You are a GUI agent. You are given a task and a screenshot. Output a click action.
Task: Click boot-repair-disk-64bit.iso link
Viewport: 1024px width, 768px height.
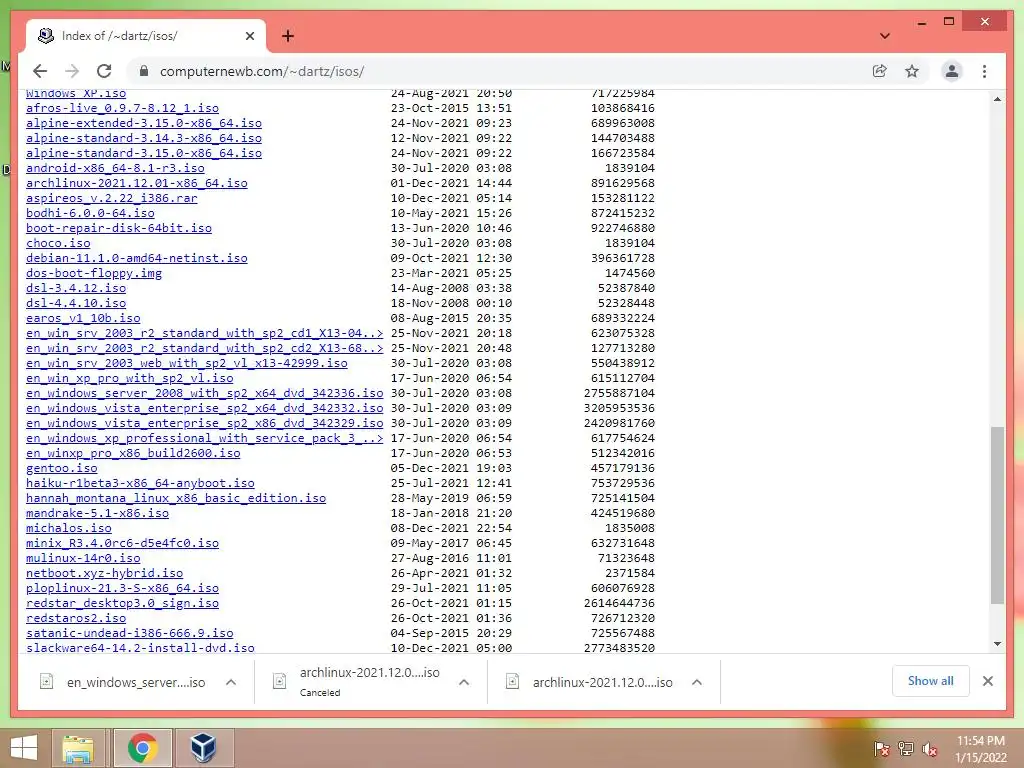point(119,229)
